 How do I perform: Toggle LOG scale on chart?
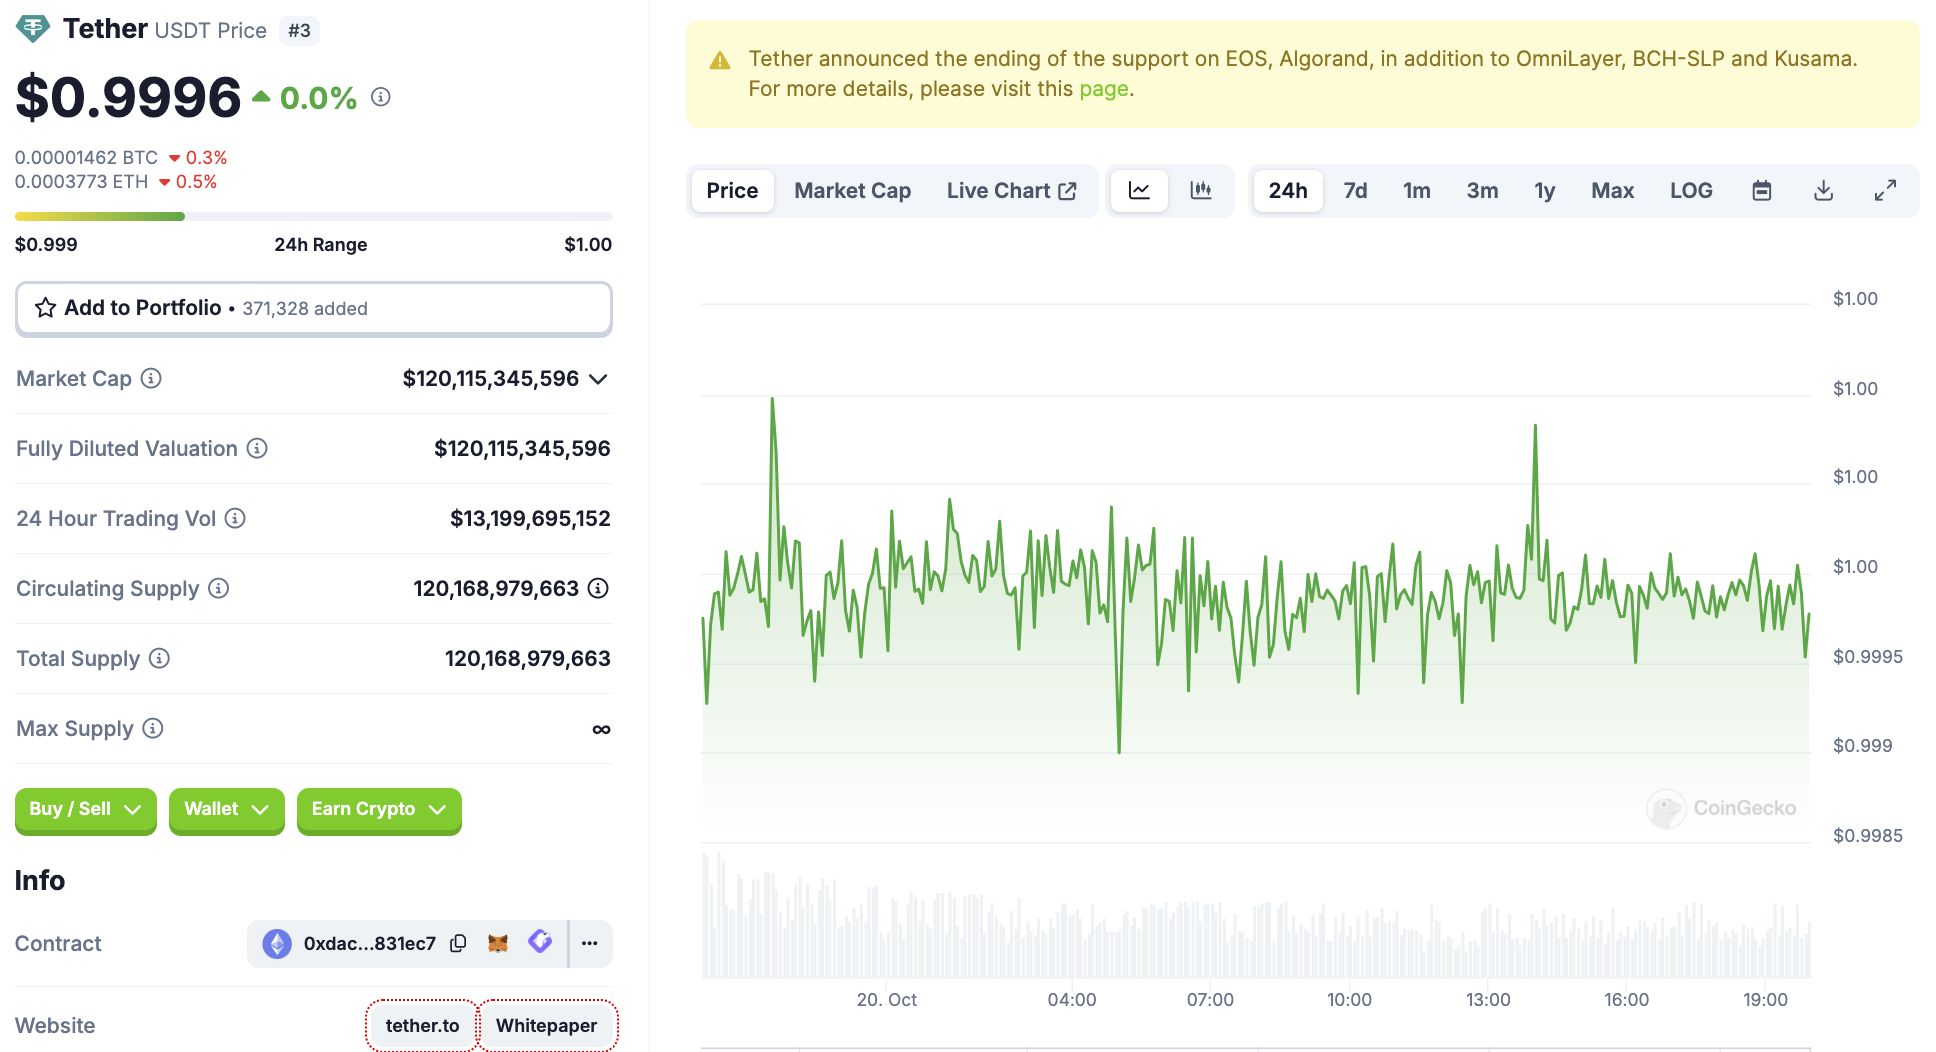[x=1691, y=190]
